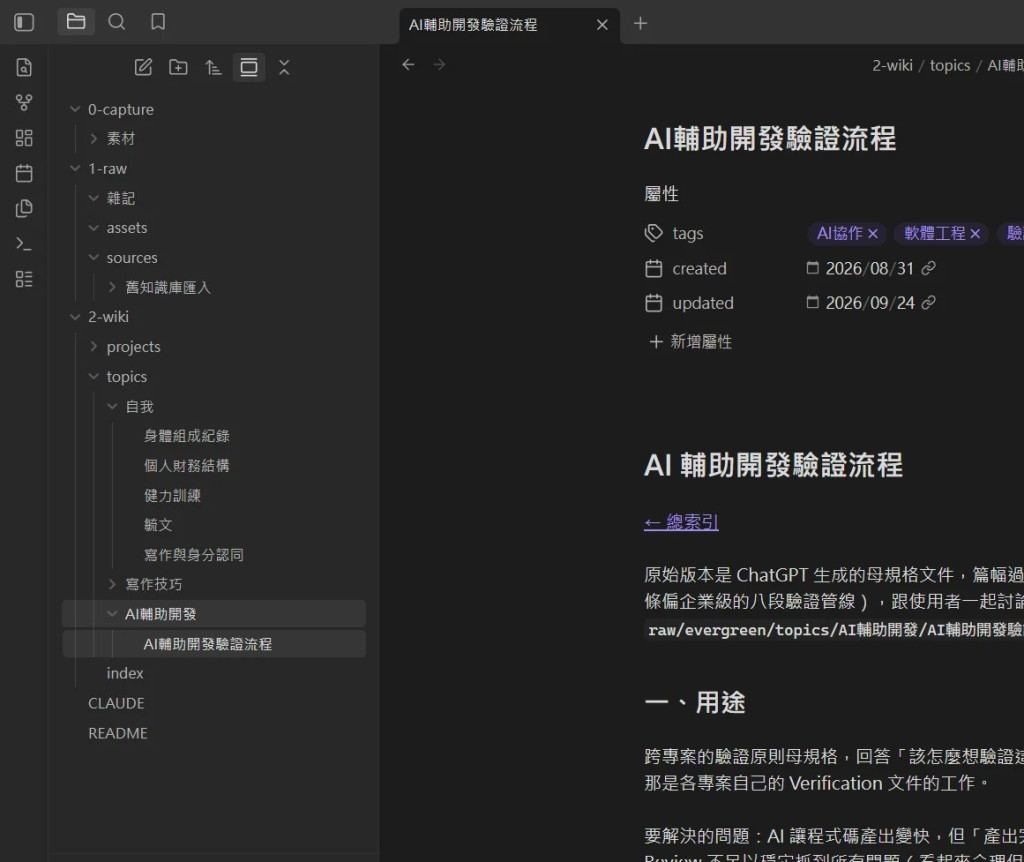Screen dimensions: 1024x862
Task: Collapse the 2-wiki folder
Action: pos(75,317)
